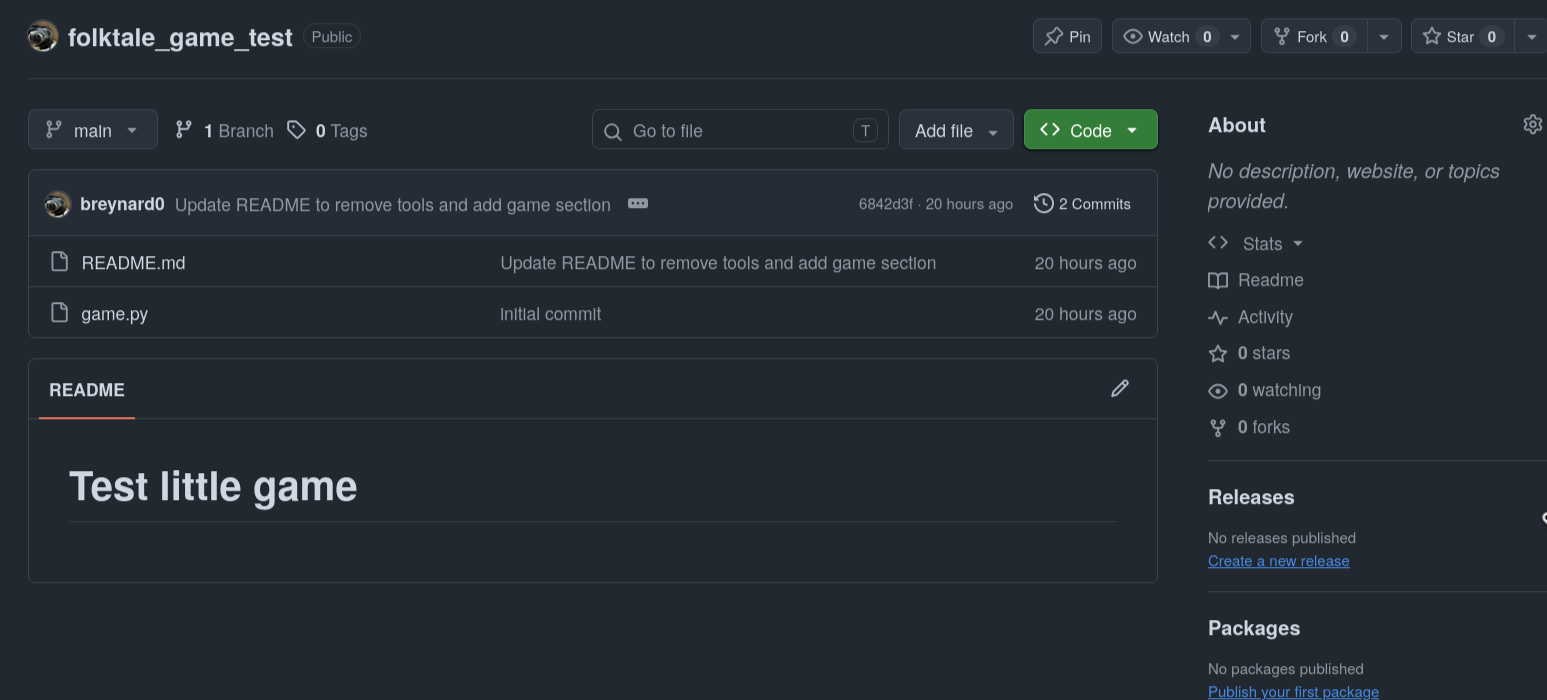Open the Fork options dropdown arrow
Image resolution: width=1547 pixels, height=700 pixels.
(x=1384, y=36)
